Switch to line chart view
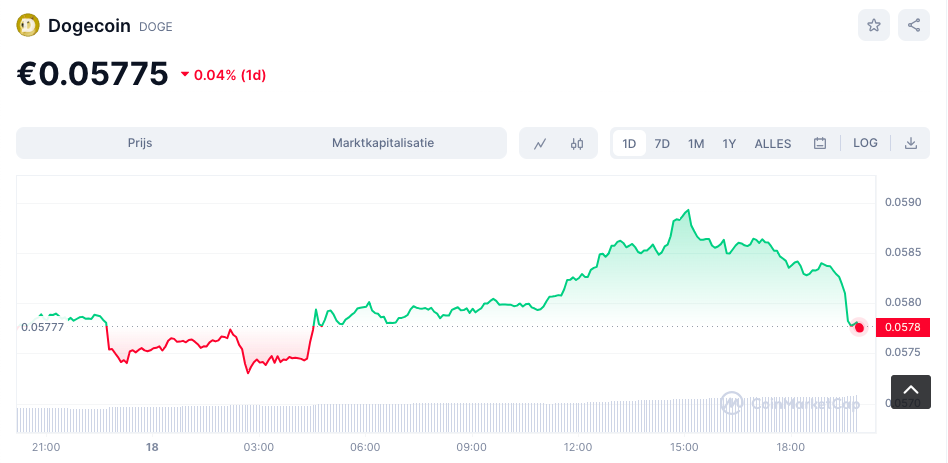Image resolution: width=948 pixels, height=463 pixels. point(540,144)
